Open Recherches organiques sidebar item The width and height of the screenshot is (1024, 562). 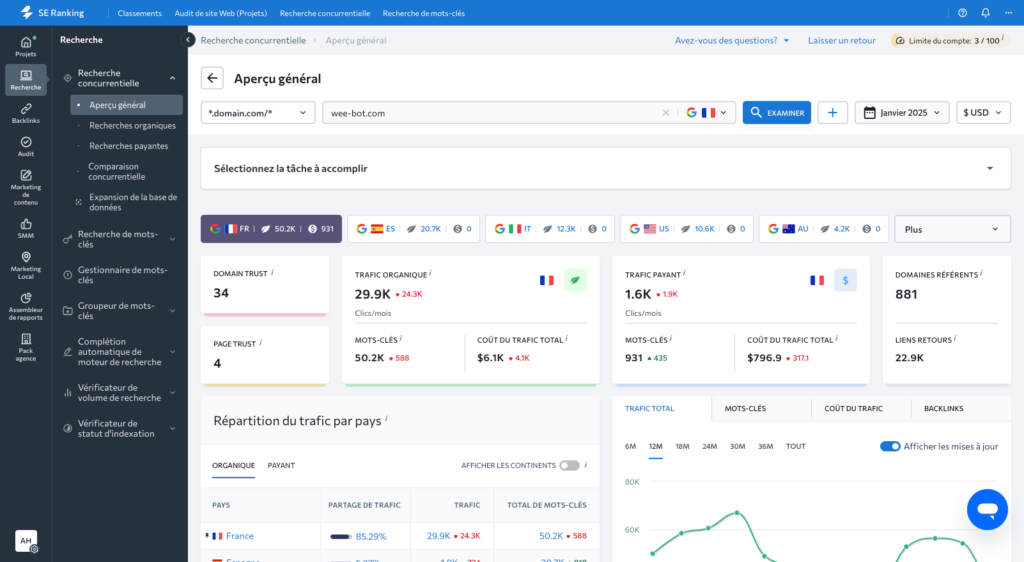(x=133, y=125)
